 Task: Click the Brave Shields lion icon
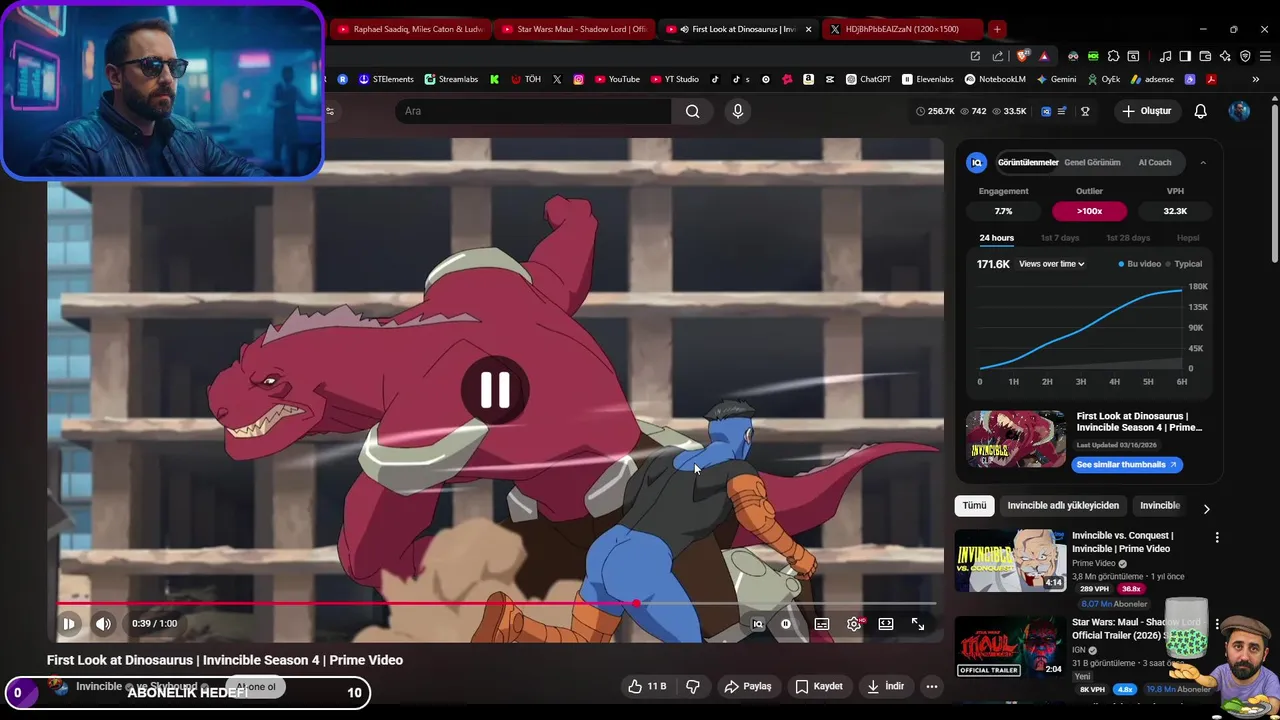coord(1021,56)
